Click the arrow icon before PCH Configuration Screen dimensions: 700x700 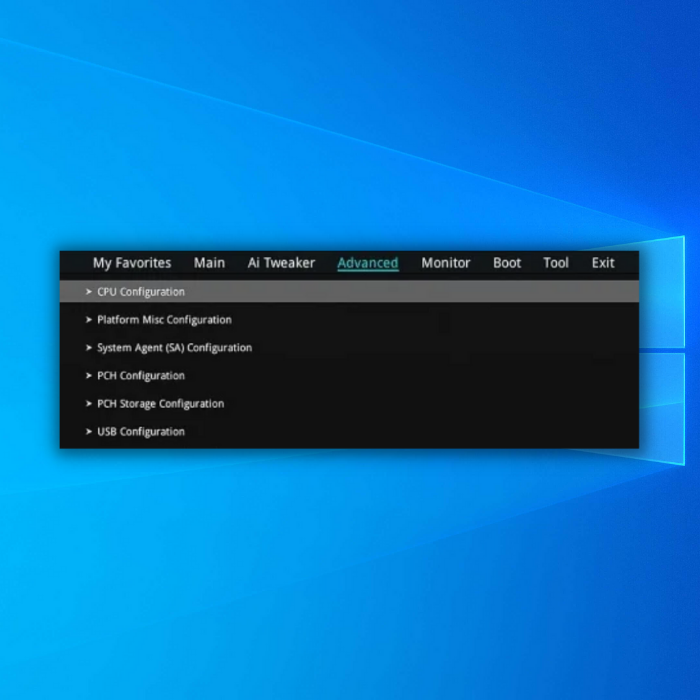pos(89,376)
